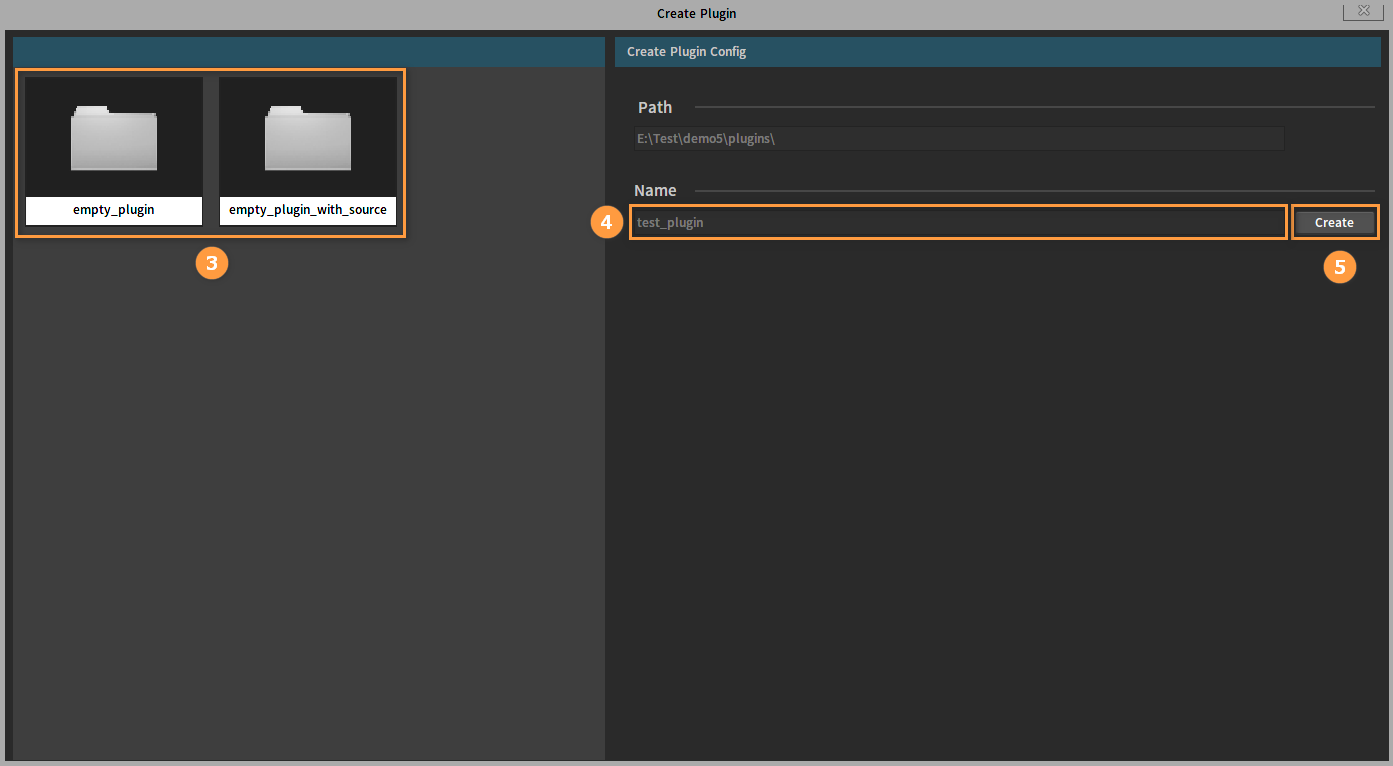Click the orange step 5 badge
Image resolution: width=1393 pixels, height=766 pixels.
tap(1340, 267)
